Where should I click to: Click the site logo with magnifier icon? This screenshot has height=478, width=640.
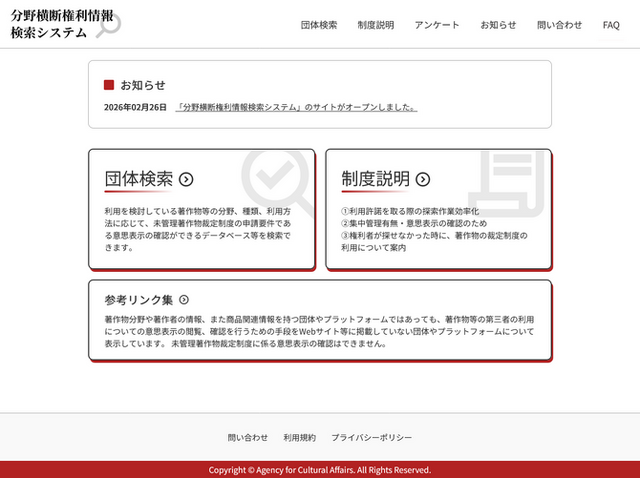(x=61, y=24)
